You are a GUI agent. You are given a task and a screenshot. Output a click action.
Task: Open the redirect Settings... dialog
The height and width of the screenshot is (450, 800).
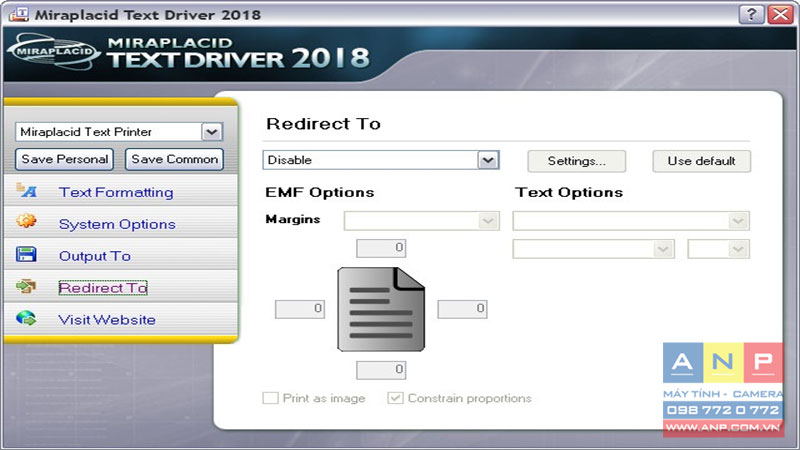(577, 161)
